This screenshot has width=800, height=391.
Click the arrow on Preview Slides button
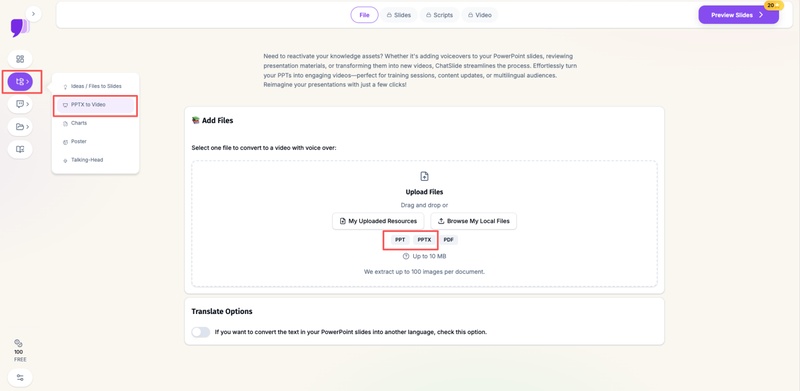click(761, 15)
